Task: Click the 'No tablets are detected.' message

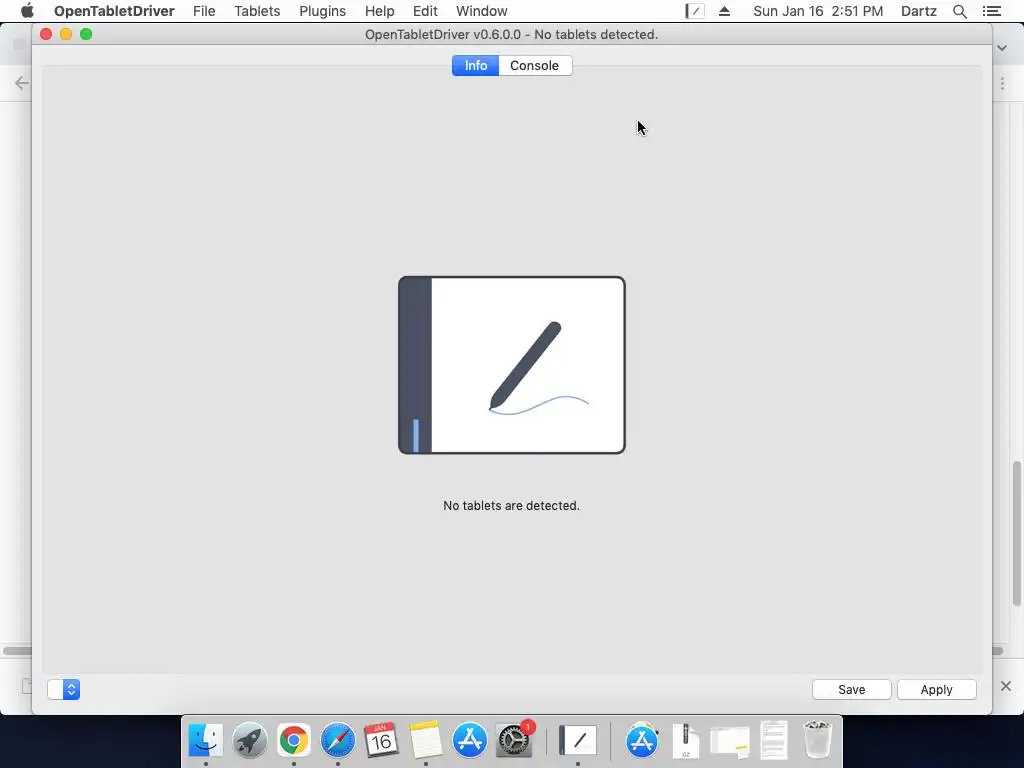Action: pos(511,505)
